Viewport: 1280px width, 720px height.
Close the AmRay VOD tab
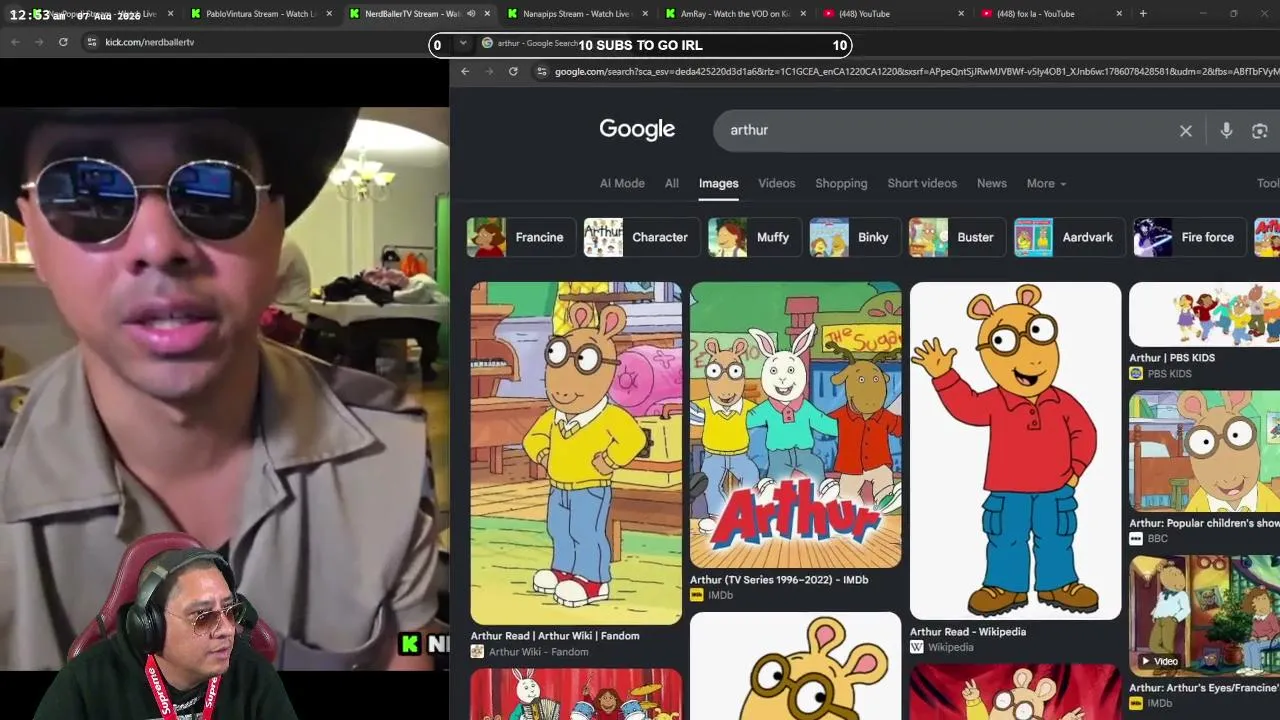803,14
